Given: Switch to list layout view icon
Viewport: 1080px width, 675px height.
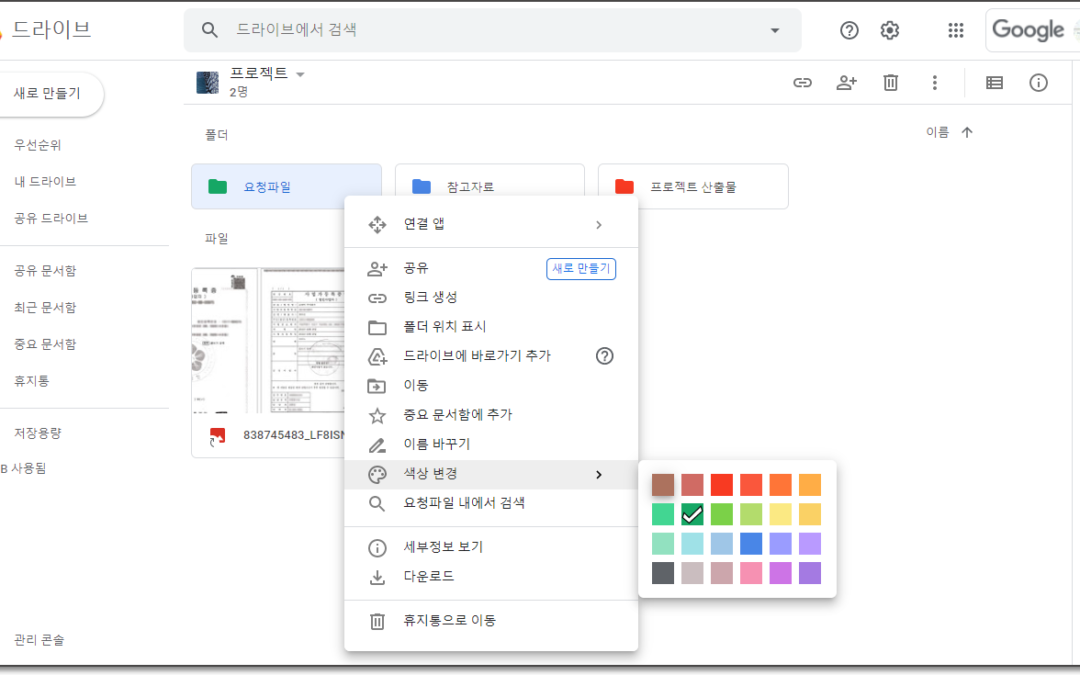Looking at the screenshot, I should [994, 83].
